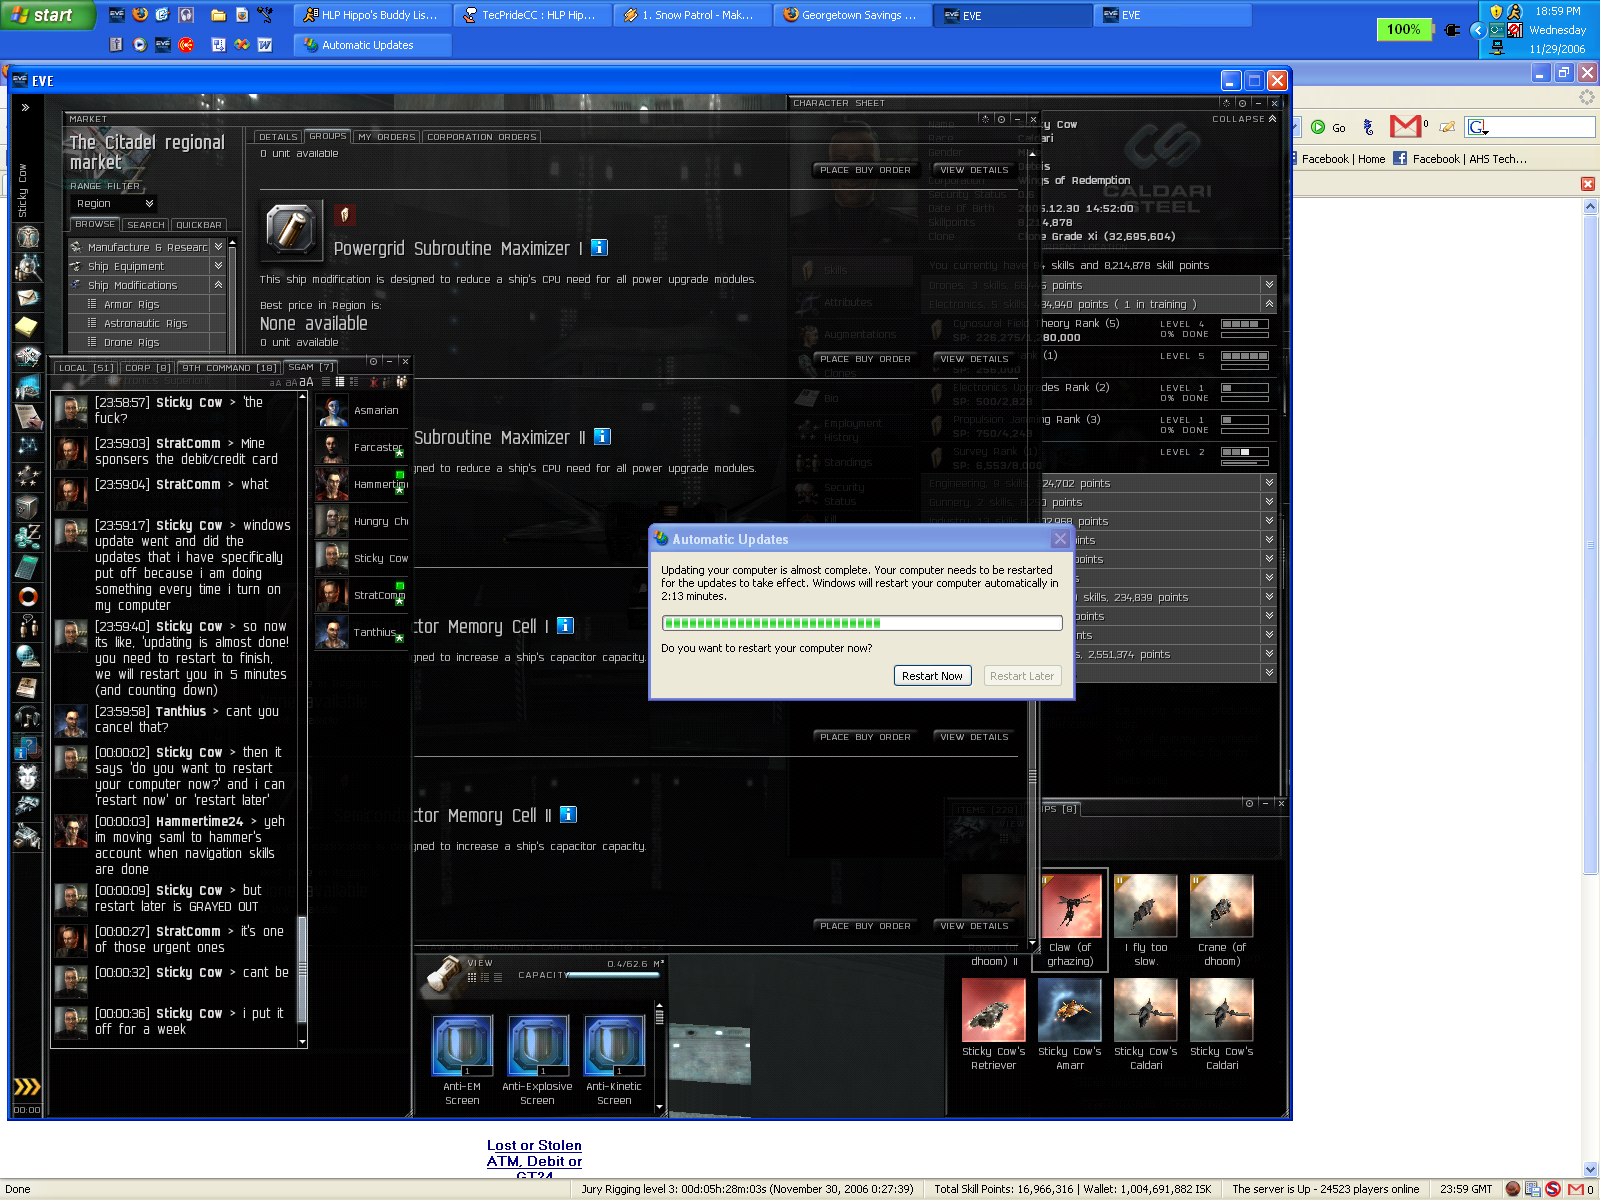1600x1200 pixels.
Task: Open the Range Filter Region dropdown
Action: point(115,203)
